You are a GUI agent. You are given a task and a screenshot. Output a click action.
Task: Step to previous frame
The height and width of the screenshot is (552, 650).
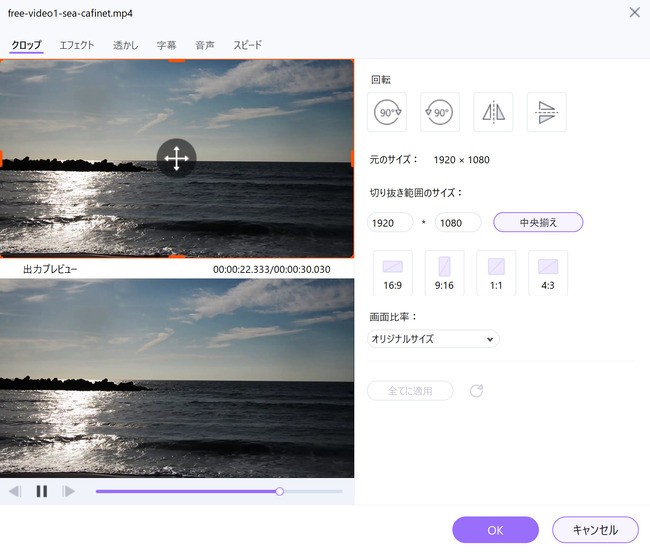[x=15, y=491]
